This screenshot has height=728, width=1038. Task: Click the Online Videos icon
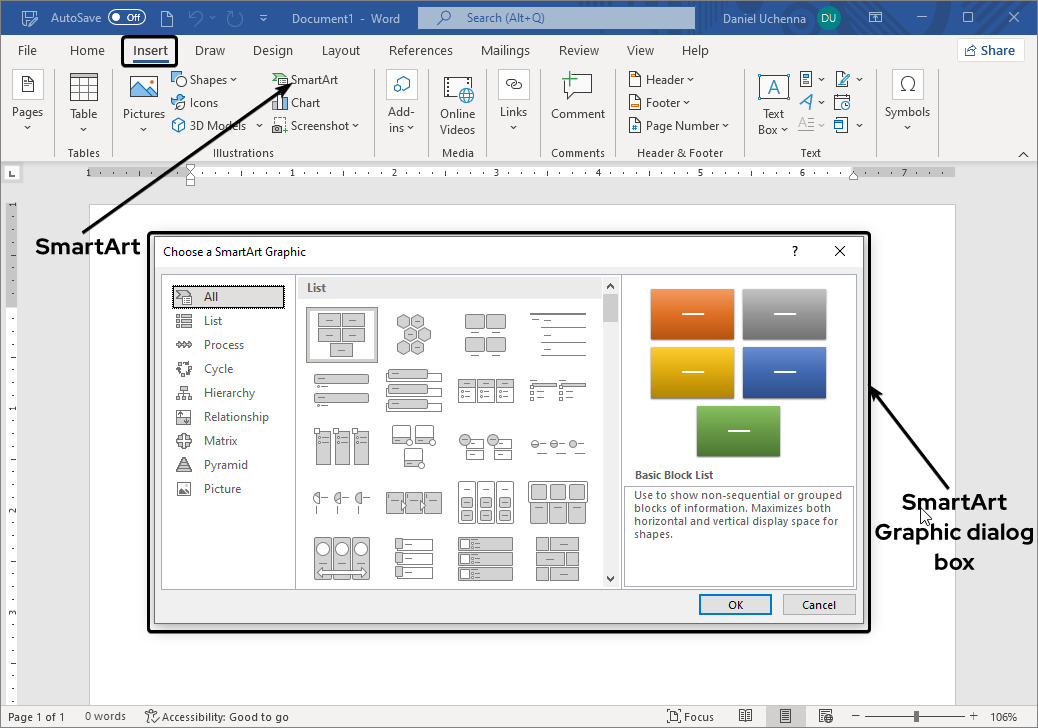click(457, 105)
